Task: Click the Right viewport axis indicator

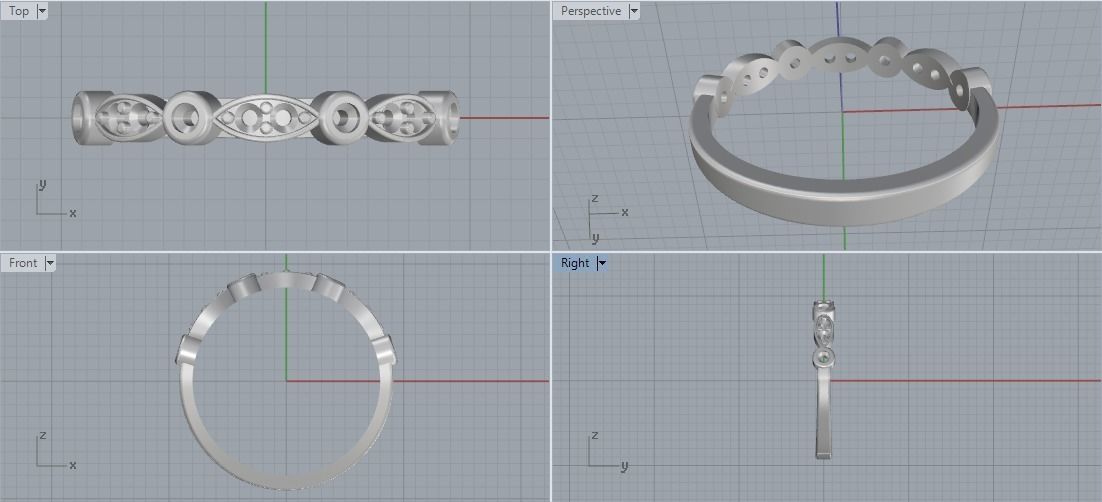Action: coord(607,451)
